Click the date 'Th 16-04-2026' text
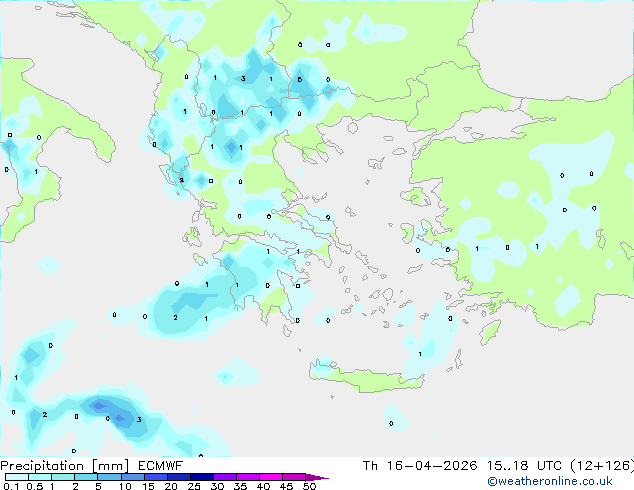The image size is (634, 490). click(x=420, y=466)
